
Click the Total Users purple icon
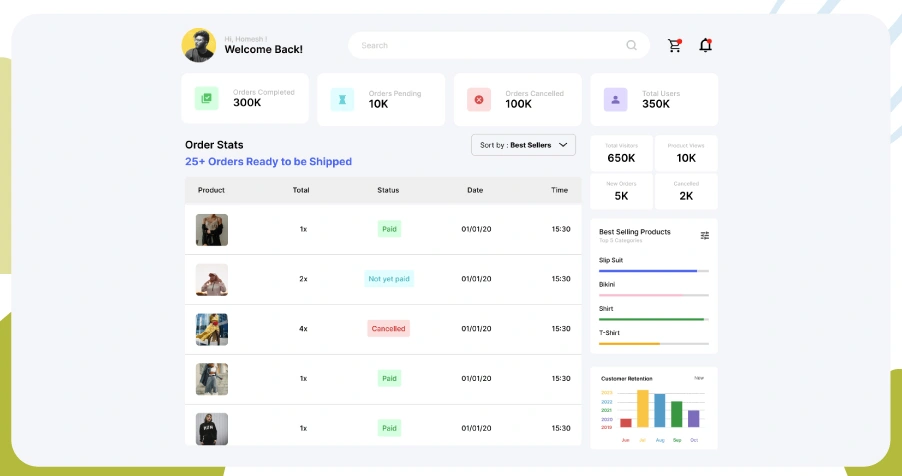615,99
